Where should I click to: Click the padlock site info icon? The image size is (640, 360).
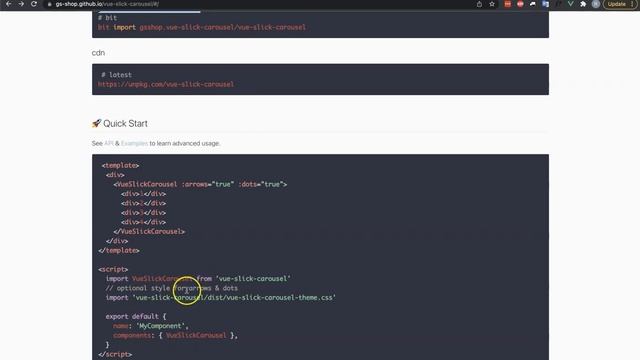click(49, 4)
